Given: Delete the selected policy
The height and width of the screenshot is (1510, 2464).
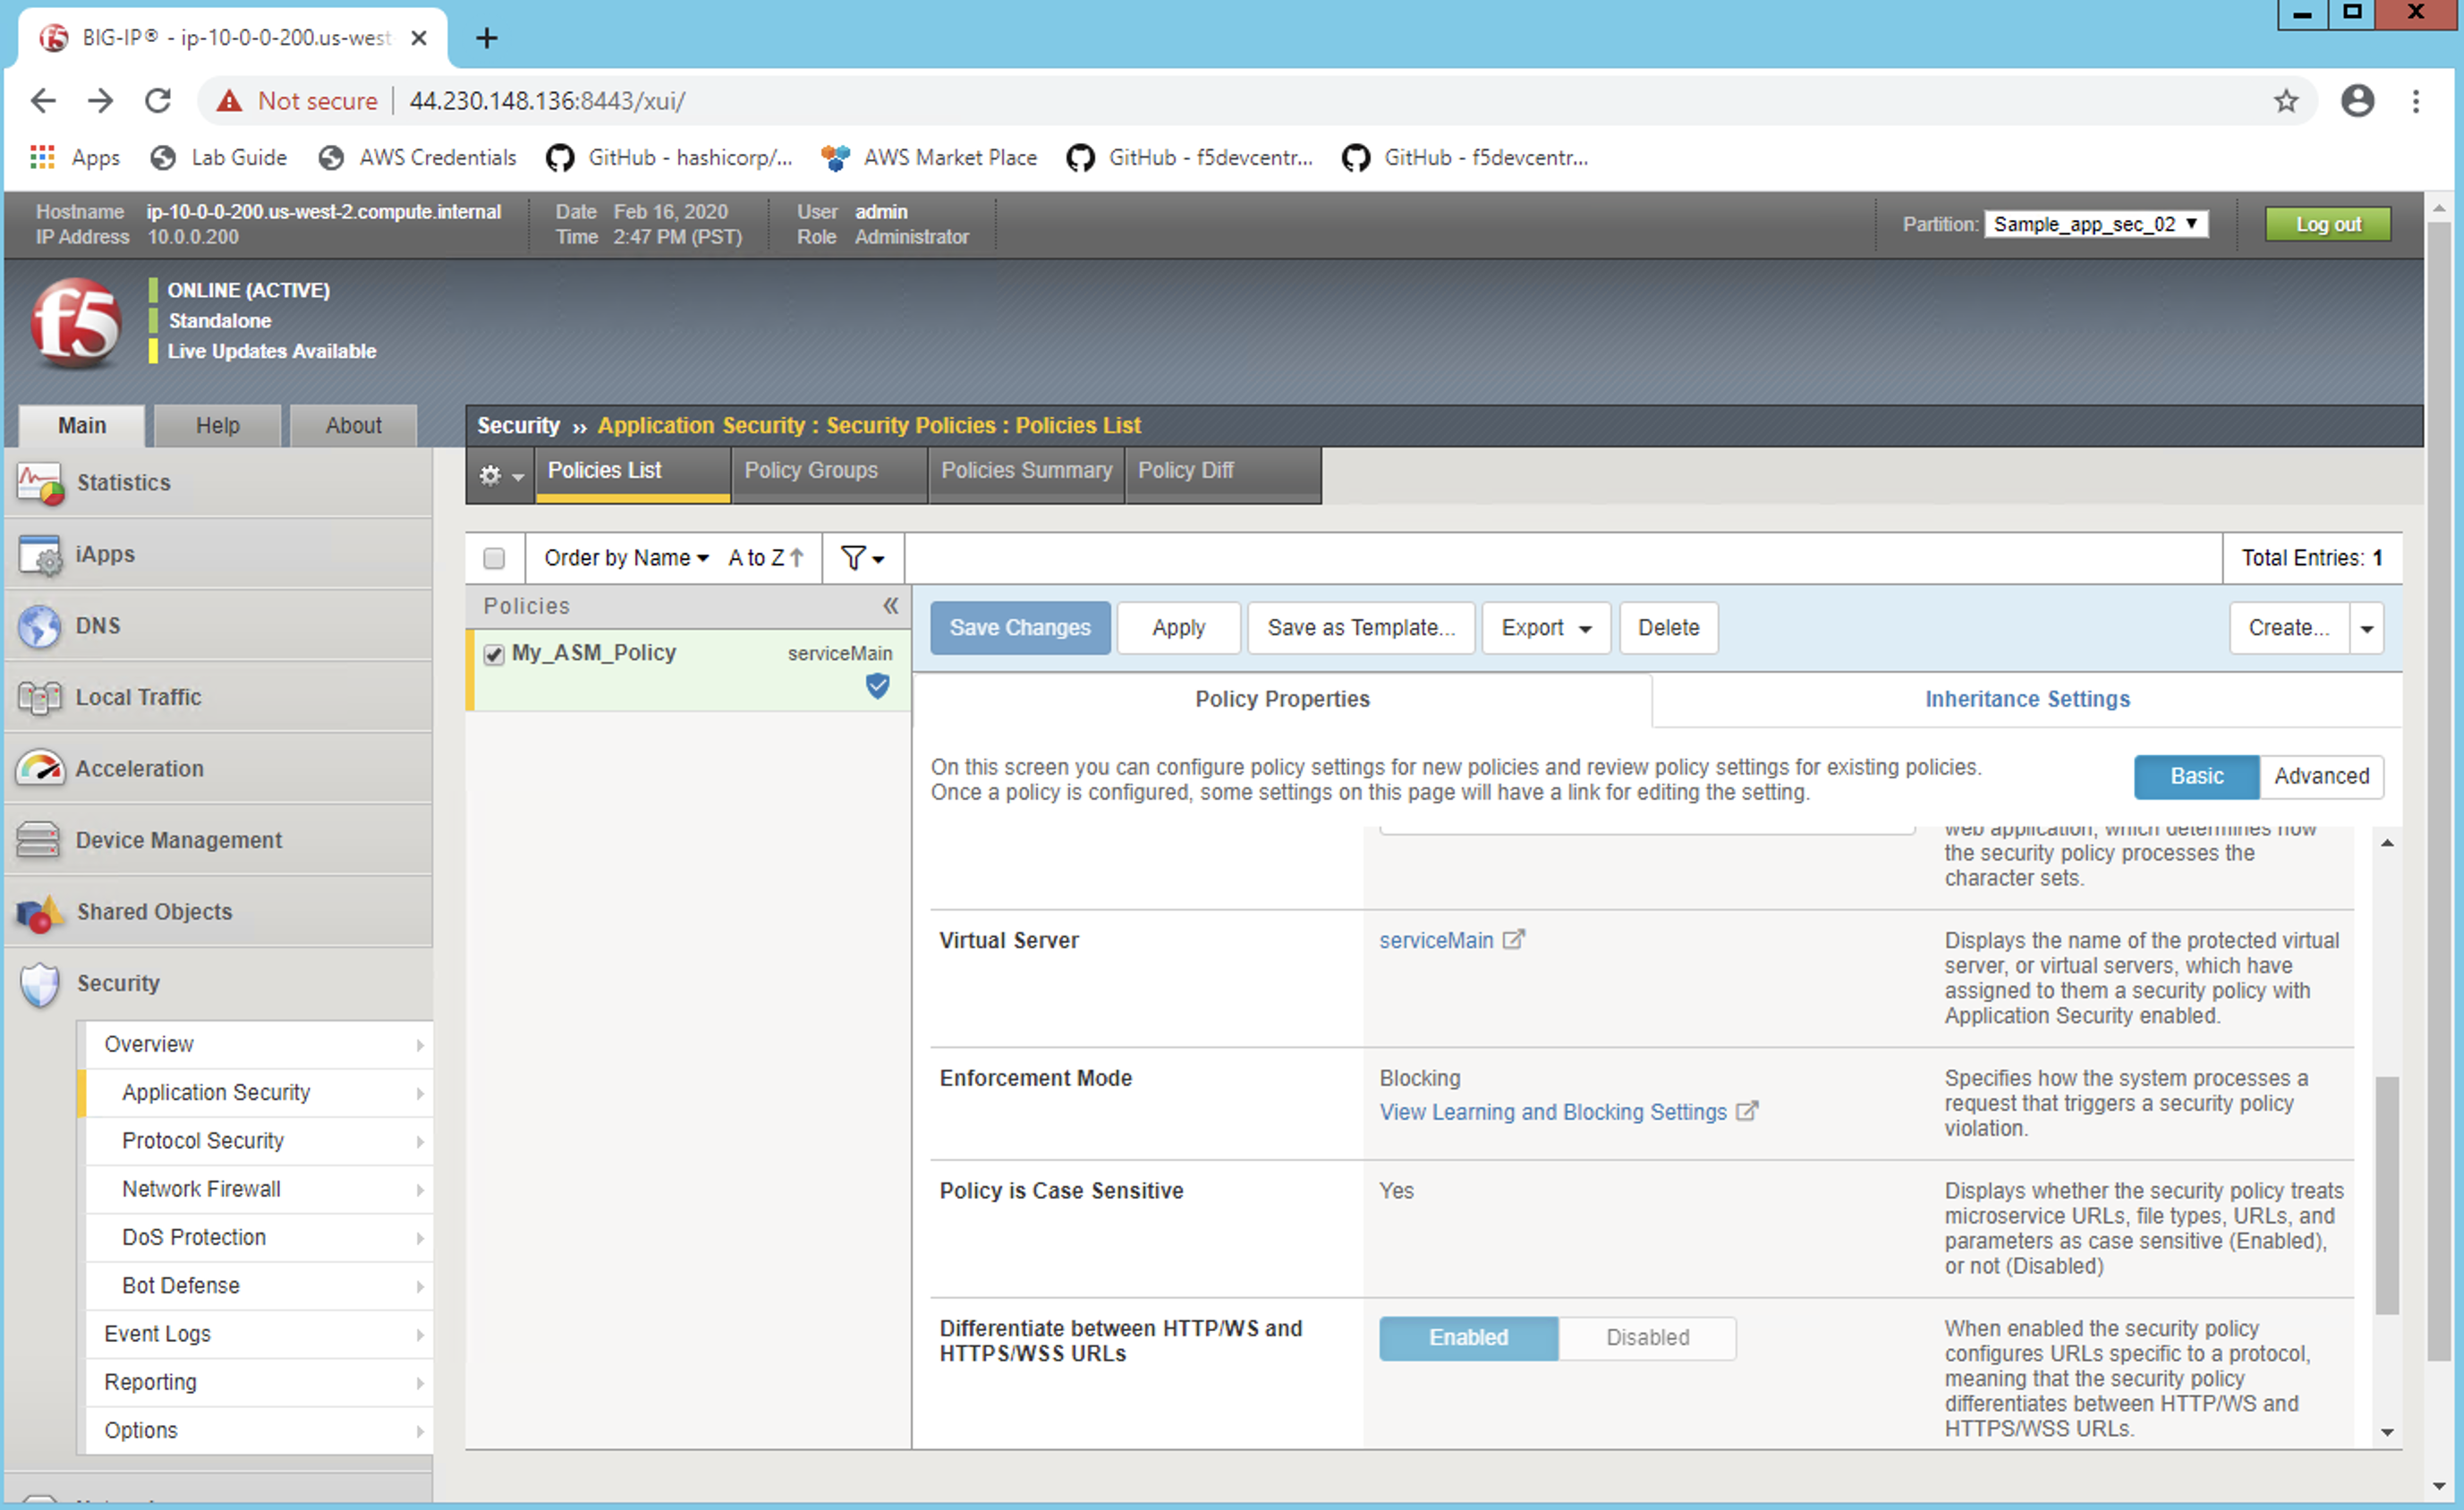Looking at the screenshot, I should pos(1668,628).
